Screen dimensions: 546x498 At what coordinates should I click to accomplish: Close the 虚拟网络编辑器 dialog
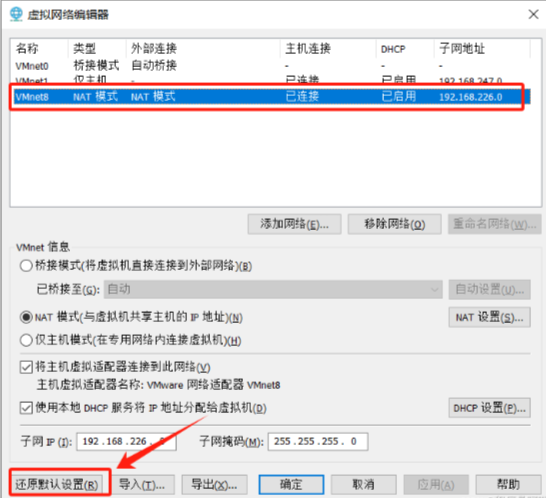click(533, 14)
